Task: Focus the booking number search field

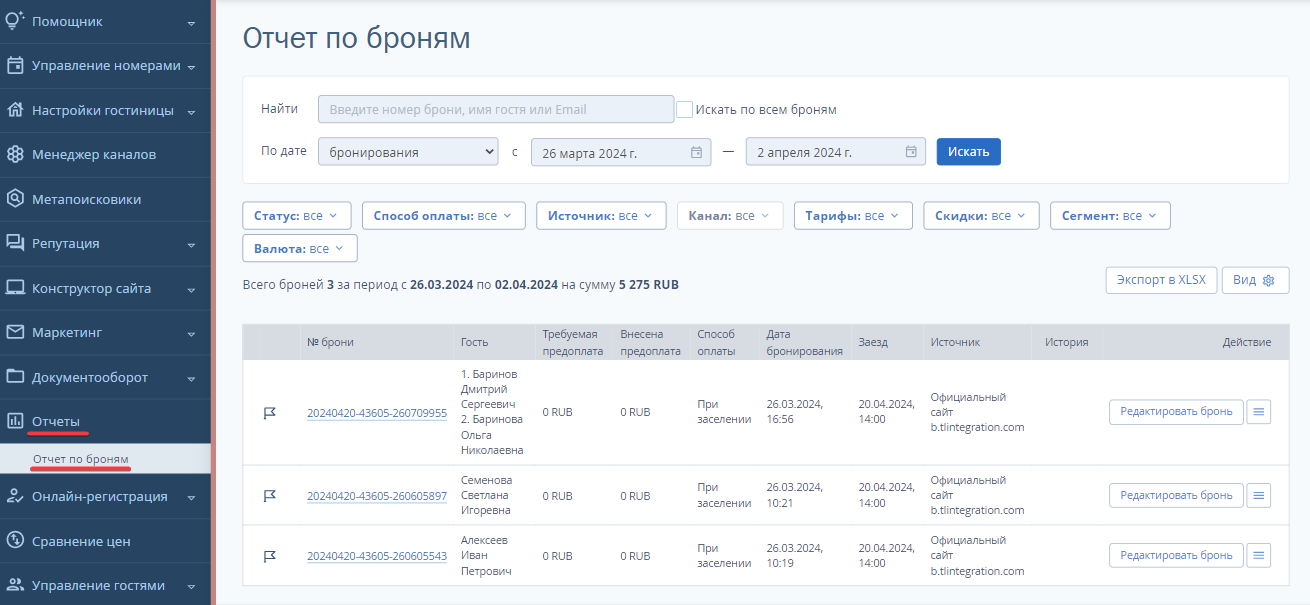Action: coord(496,109)
